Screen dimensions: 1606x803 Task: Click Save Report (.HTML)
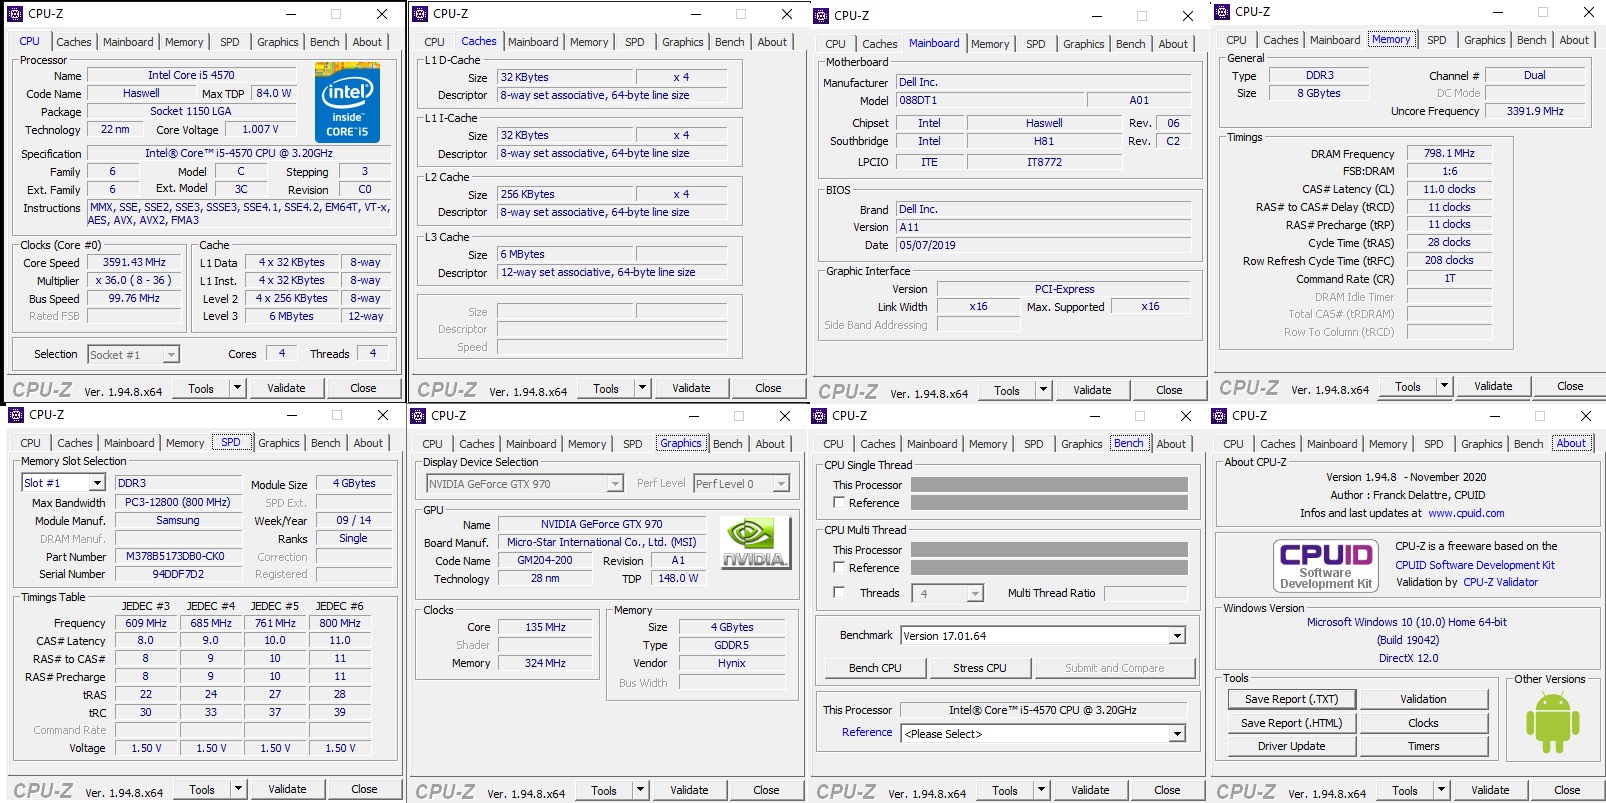tap(1291, 723)
